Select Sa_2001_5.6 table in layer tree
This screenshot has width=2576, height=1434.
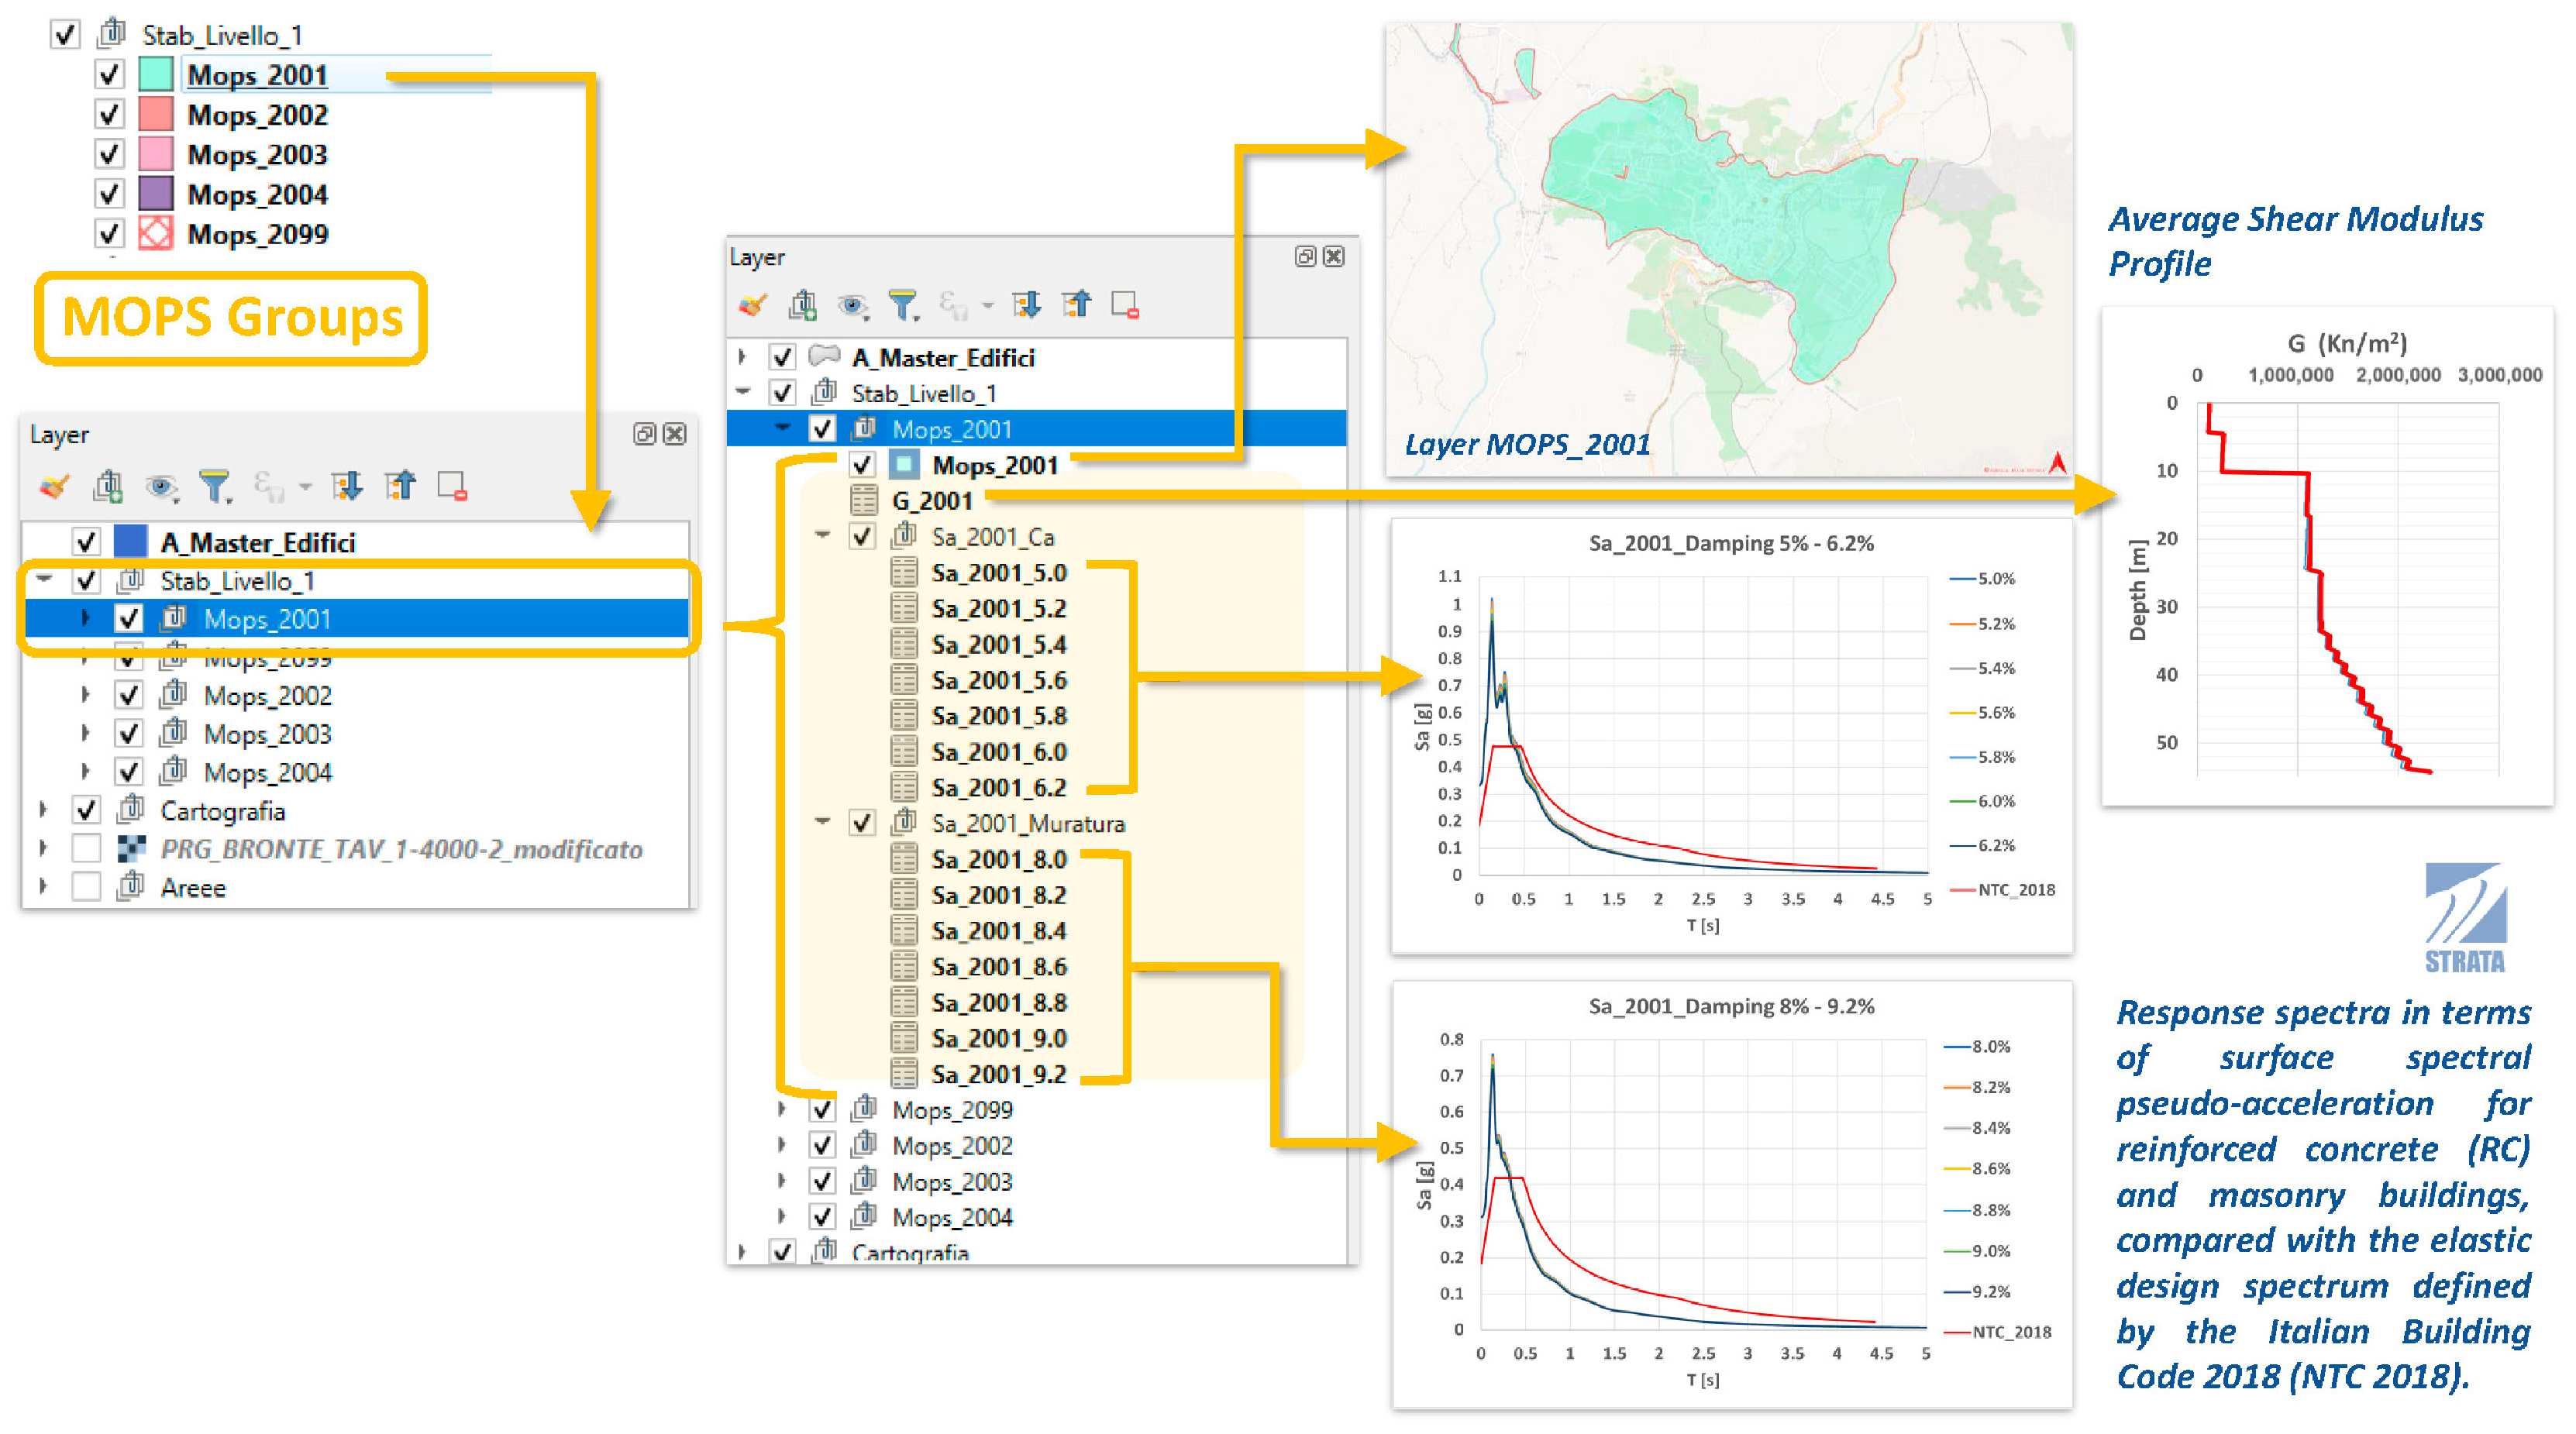(998, 680)
